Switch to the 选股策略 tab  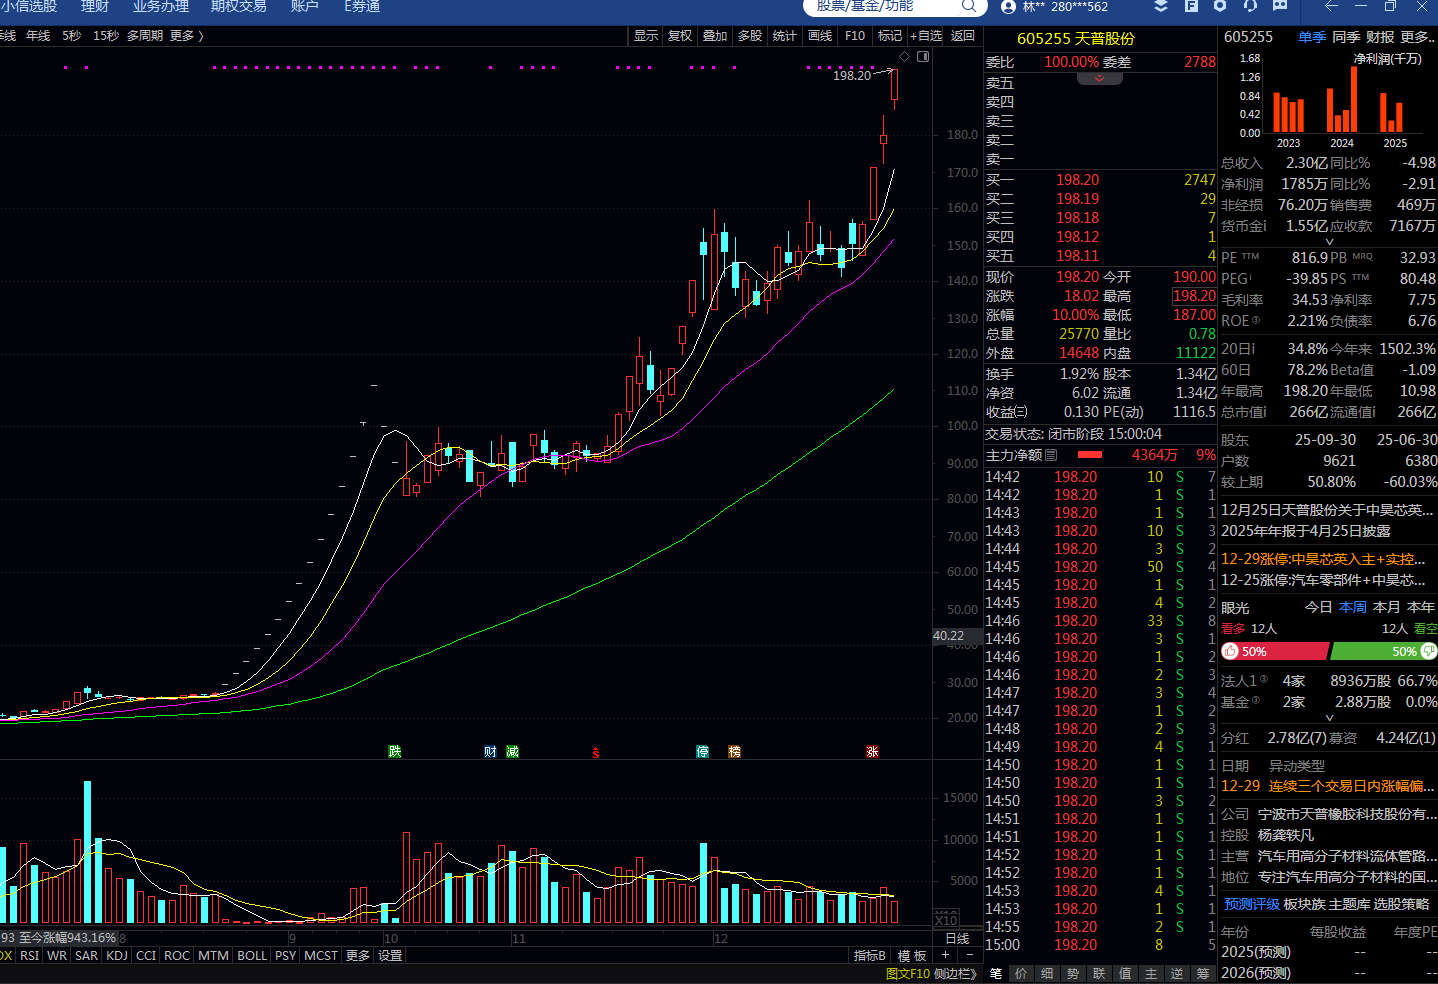pos(1401,903)
